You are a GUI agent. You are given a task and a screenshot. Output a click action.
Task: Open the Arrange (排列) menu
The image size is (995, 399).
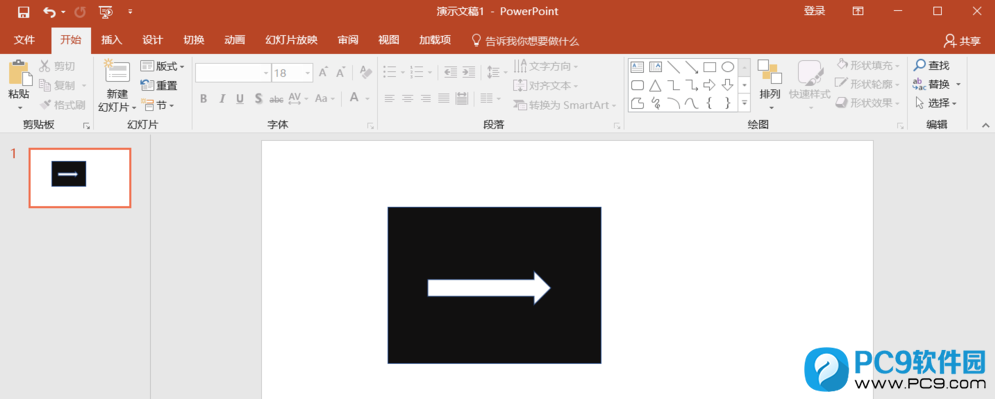pyautogui.click(x=770, y=84)
